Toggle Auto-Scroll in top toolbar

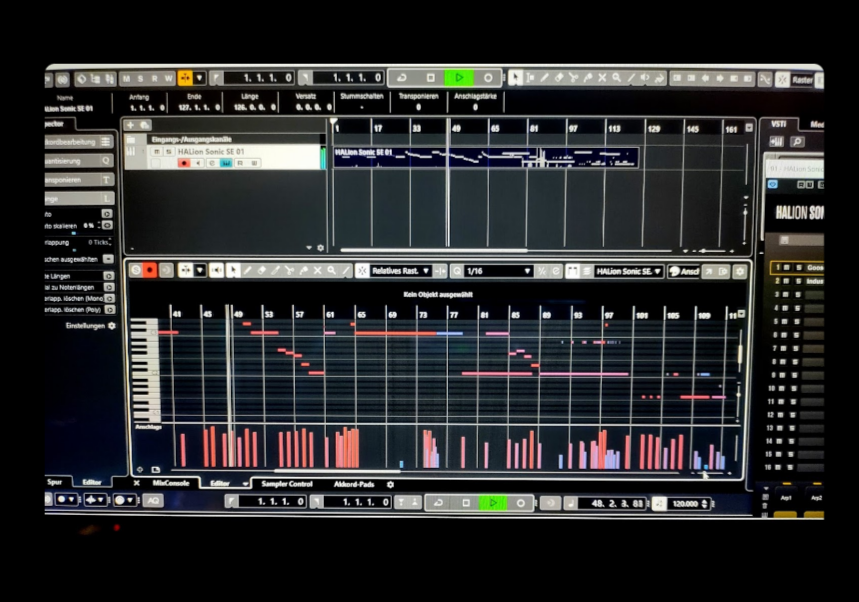click(x=185, y=78)
